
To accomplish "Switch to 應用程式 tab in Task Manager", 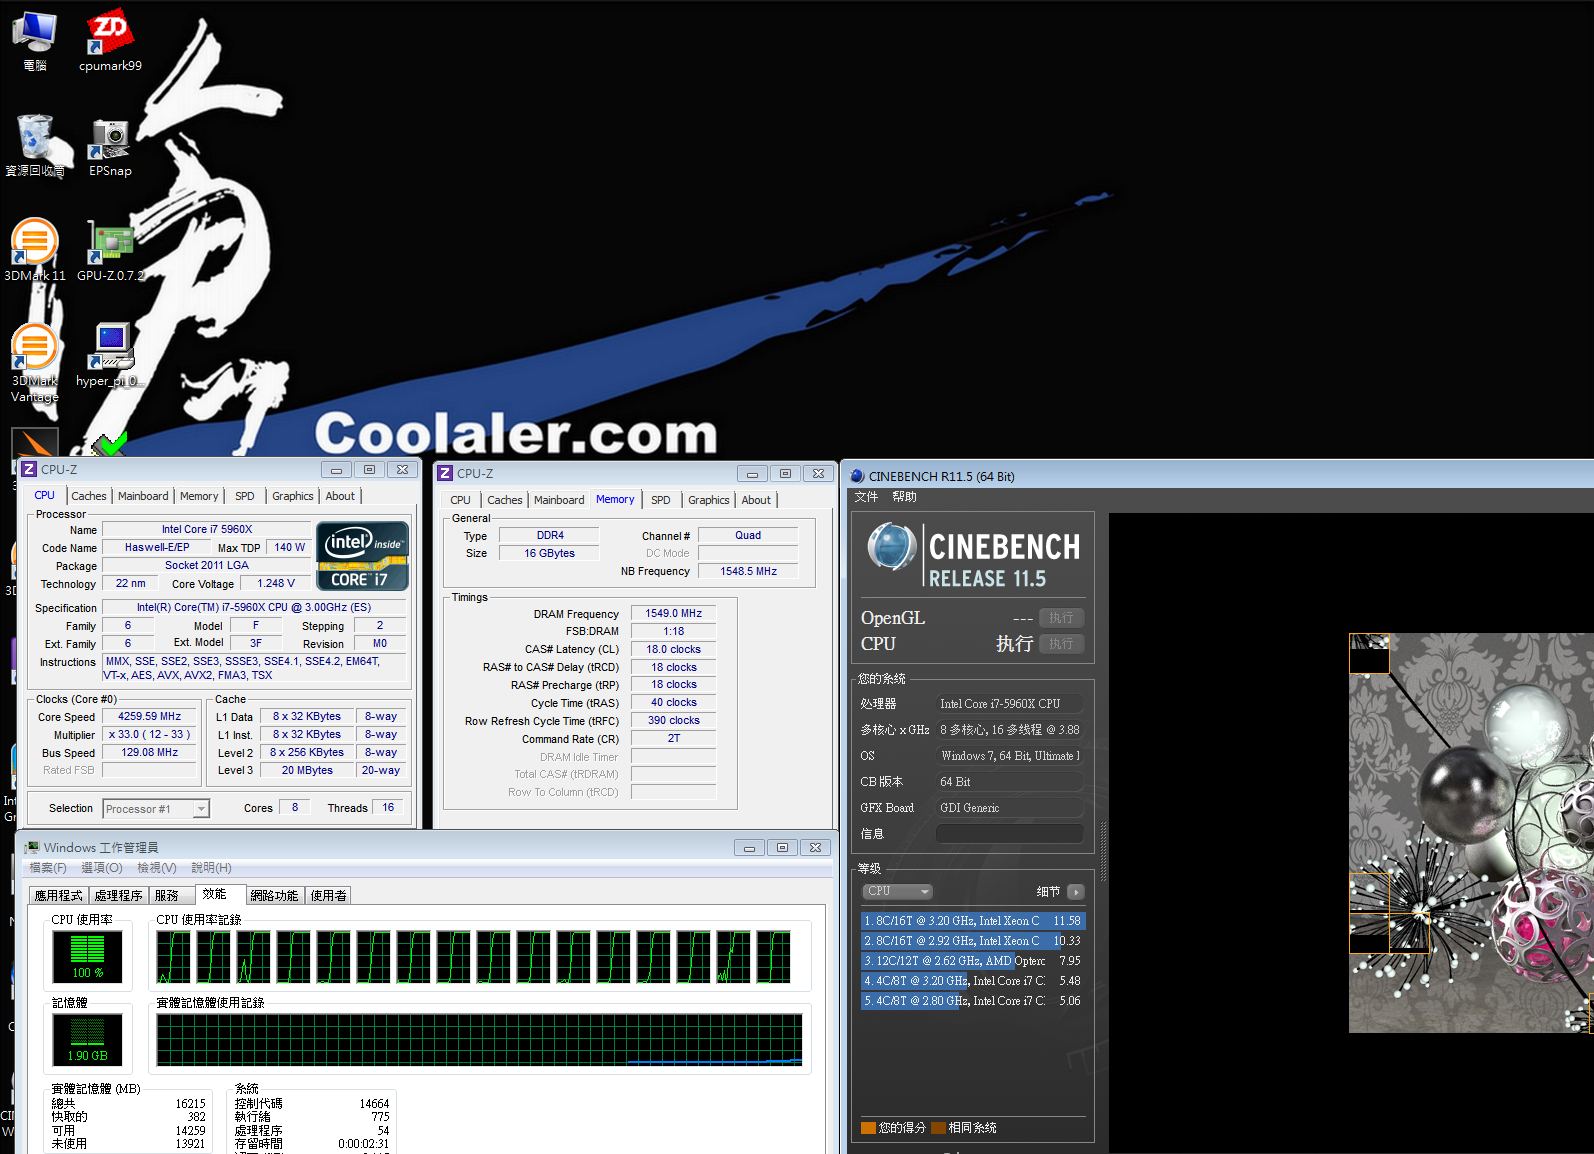I will click(58, 896).
